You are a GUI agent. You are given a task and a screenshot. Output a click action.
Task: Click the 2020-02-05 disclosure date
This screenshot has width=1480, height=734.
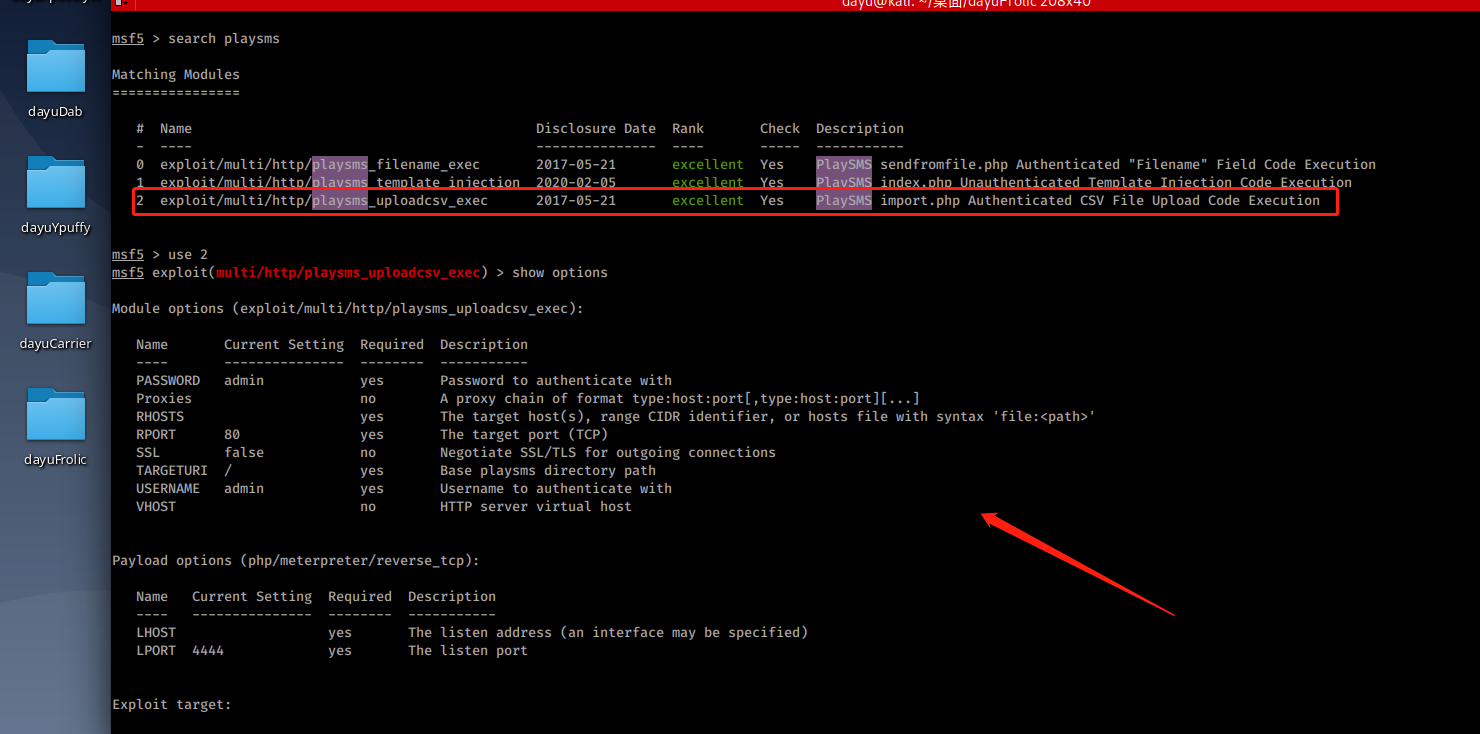pyautogui.click(x=576, y=183)
